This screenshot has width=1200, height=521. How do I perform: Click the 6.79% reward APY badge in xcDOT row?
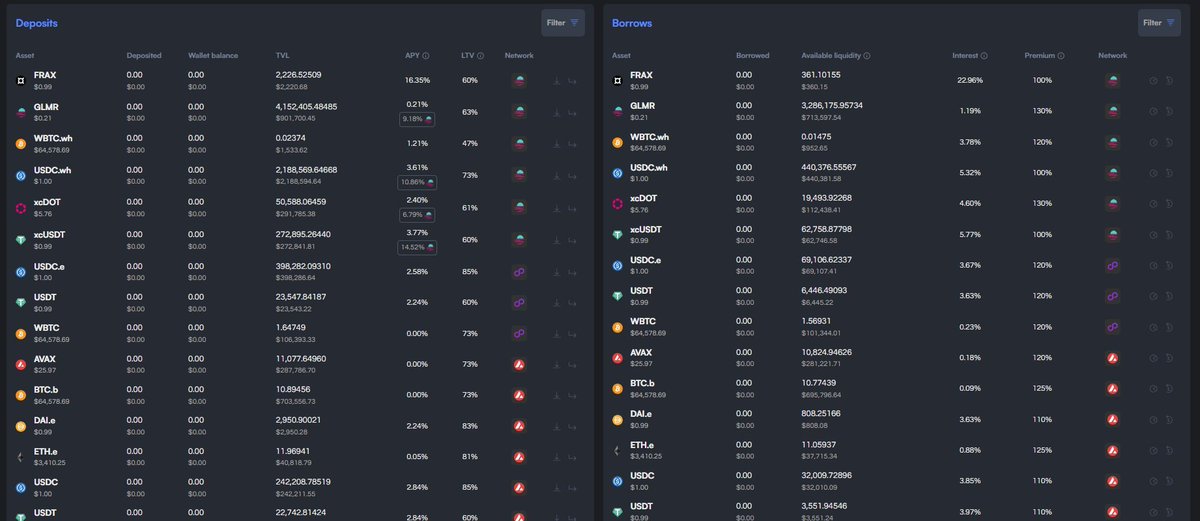click(417, 215)
